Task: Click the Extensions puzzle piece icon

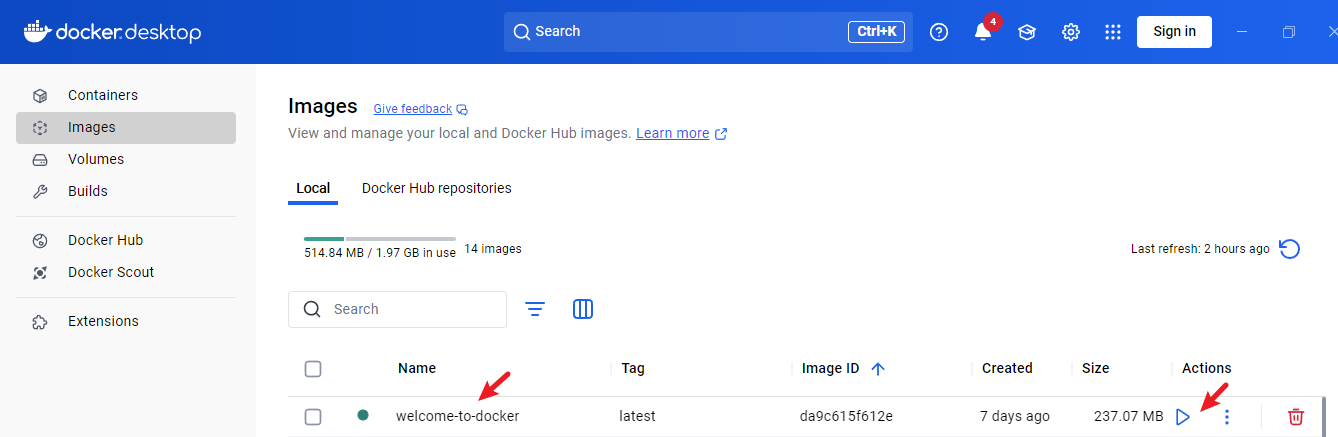Action: click(40, 322)
